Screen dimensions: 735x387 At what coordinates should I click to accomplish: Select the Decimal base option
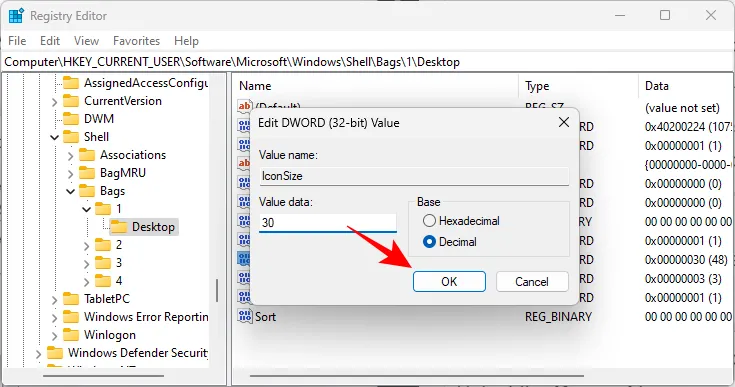pyautogui.click(x=429, y=242)
